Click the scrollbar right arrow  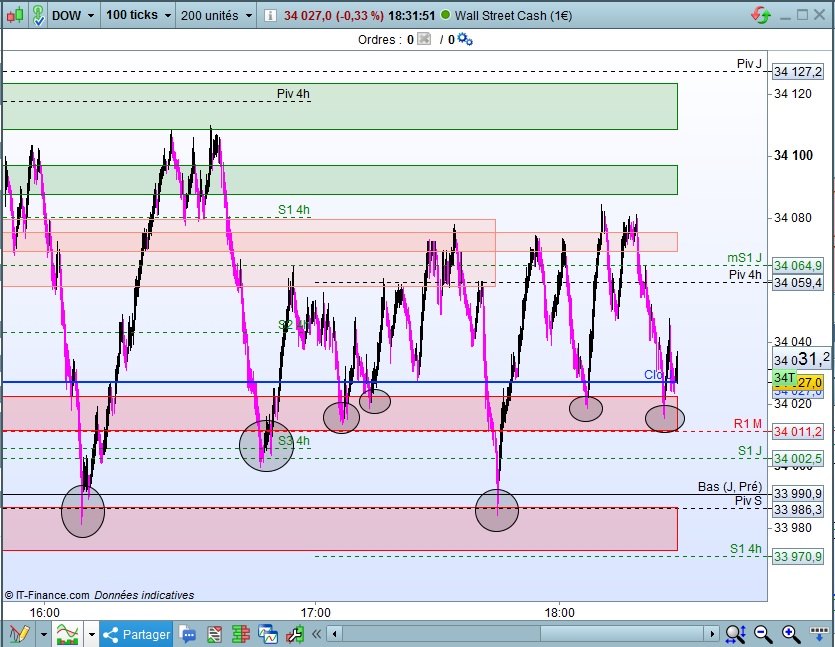click(712, 634)
